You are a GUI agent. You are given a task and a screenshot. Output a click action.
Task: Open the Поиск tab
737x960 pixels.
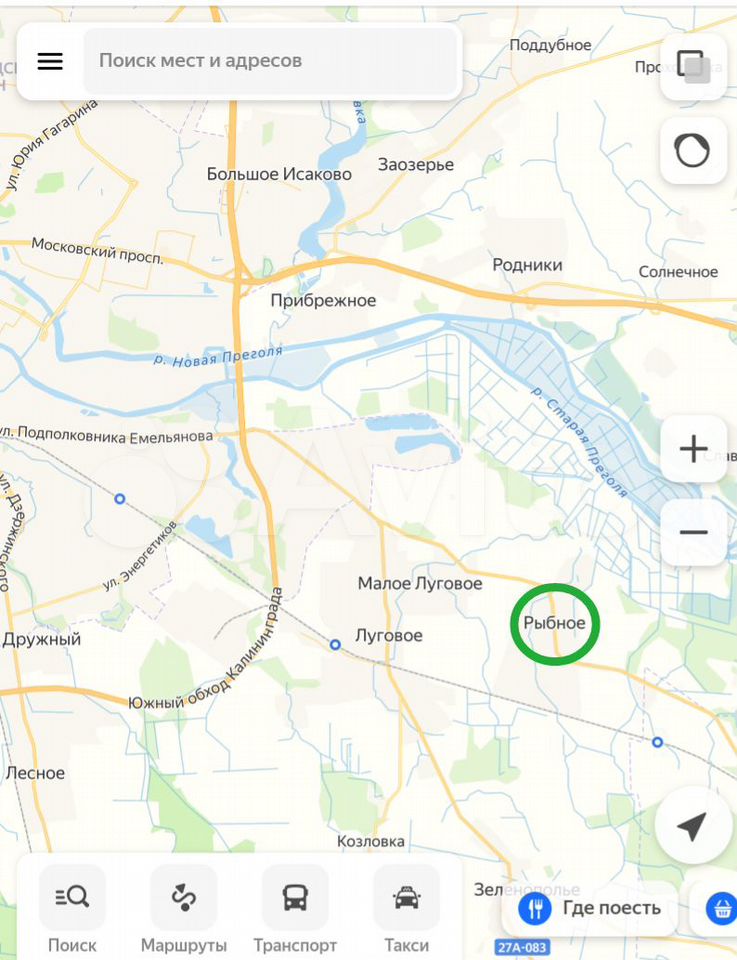click(72, 910)
